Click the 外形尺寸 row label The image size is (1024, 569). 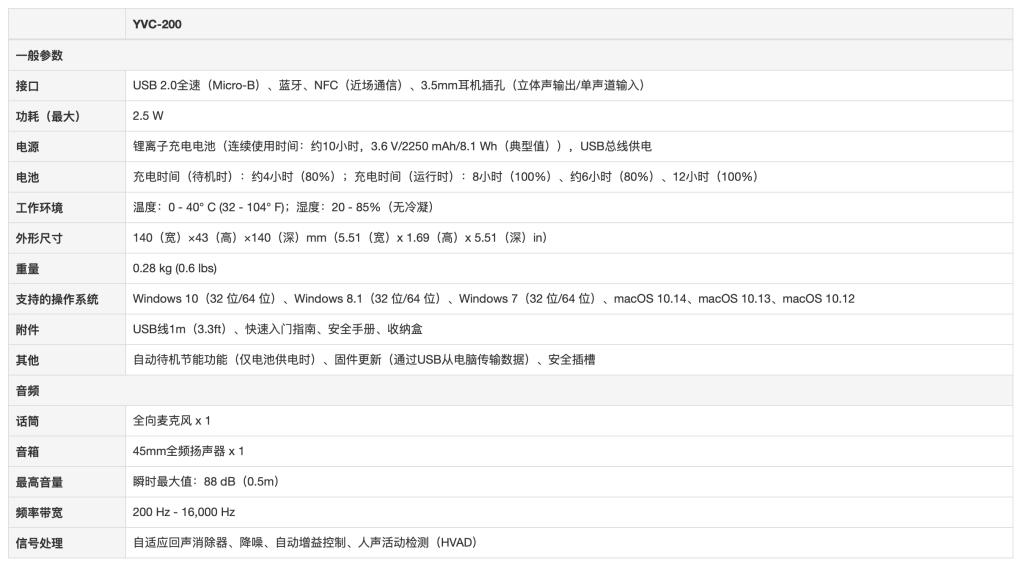[x=40, y=238]
